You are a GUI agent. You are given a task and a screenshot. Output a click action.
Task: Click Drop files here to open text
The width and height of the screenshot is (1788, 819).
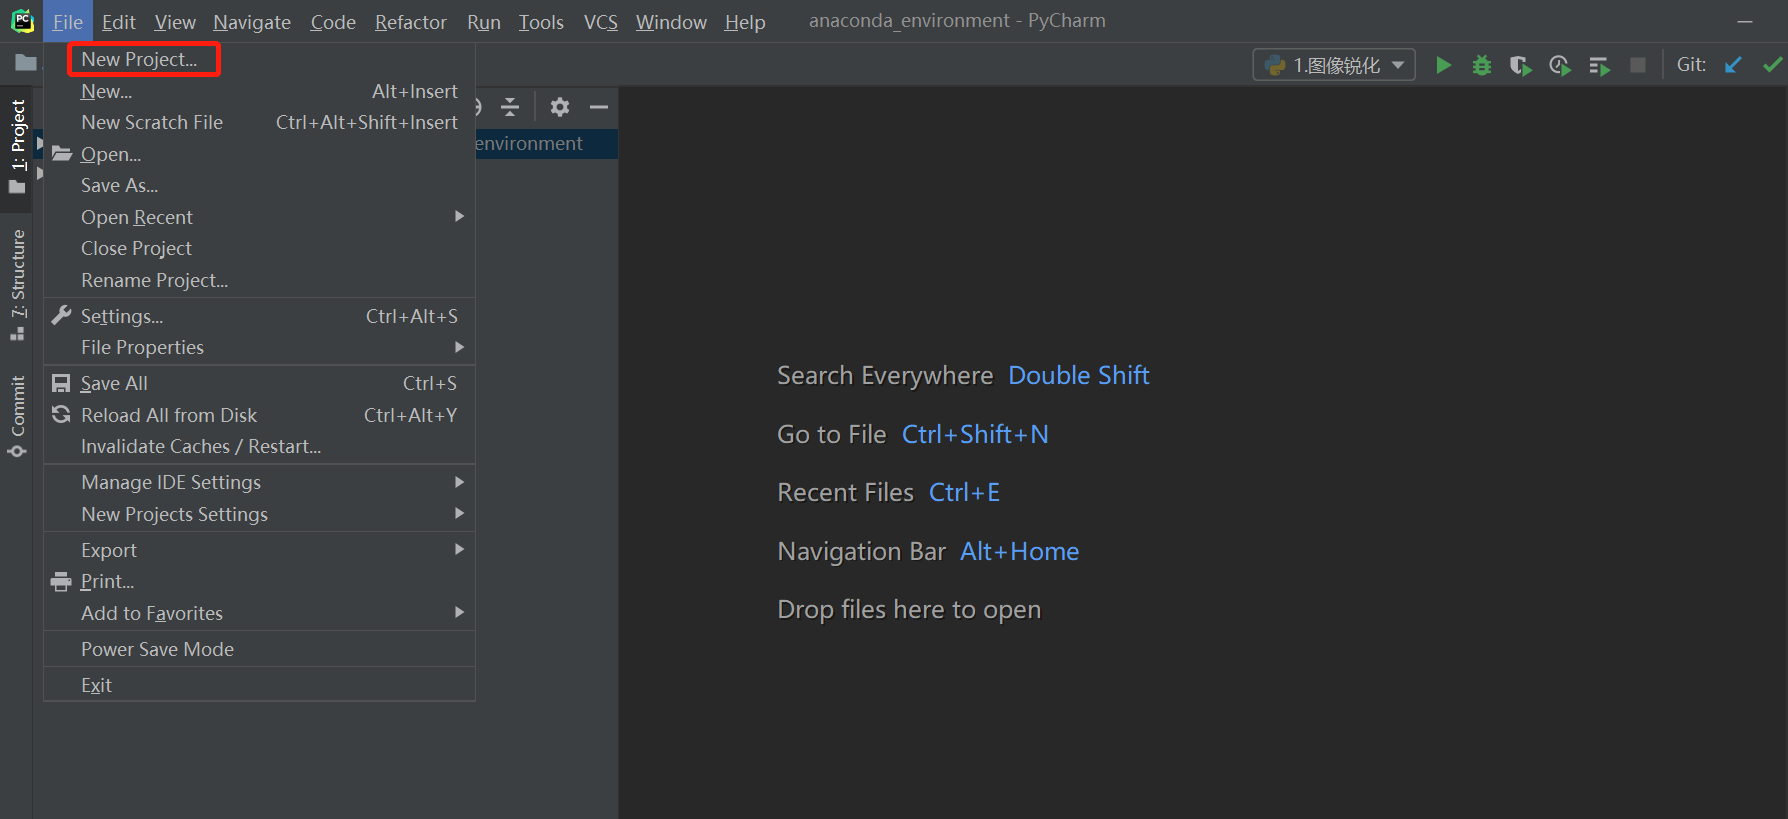click(x=909, y=609)
